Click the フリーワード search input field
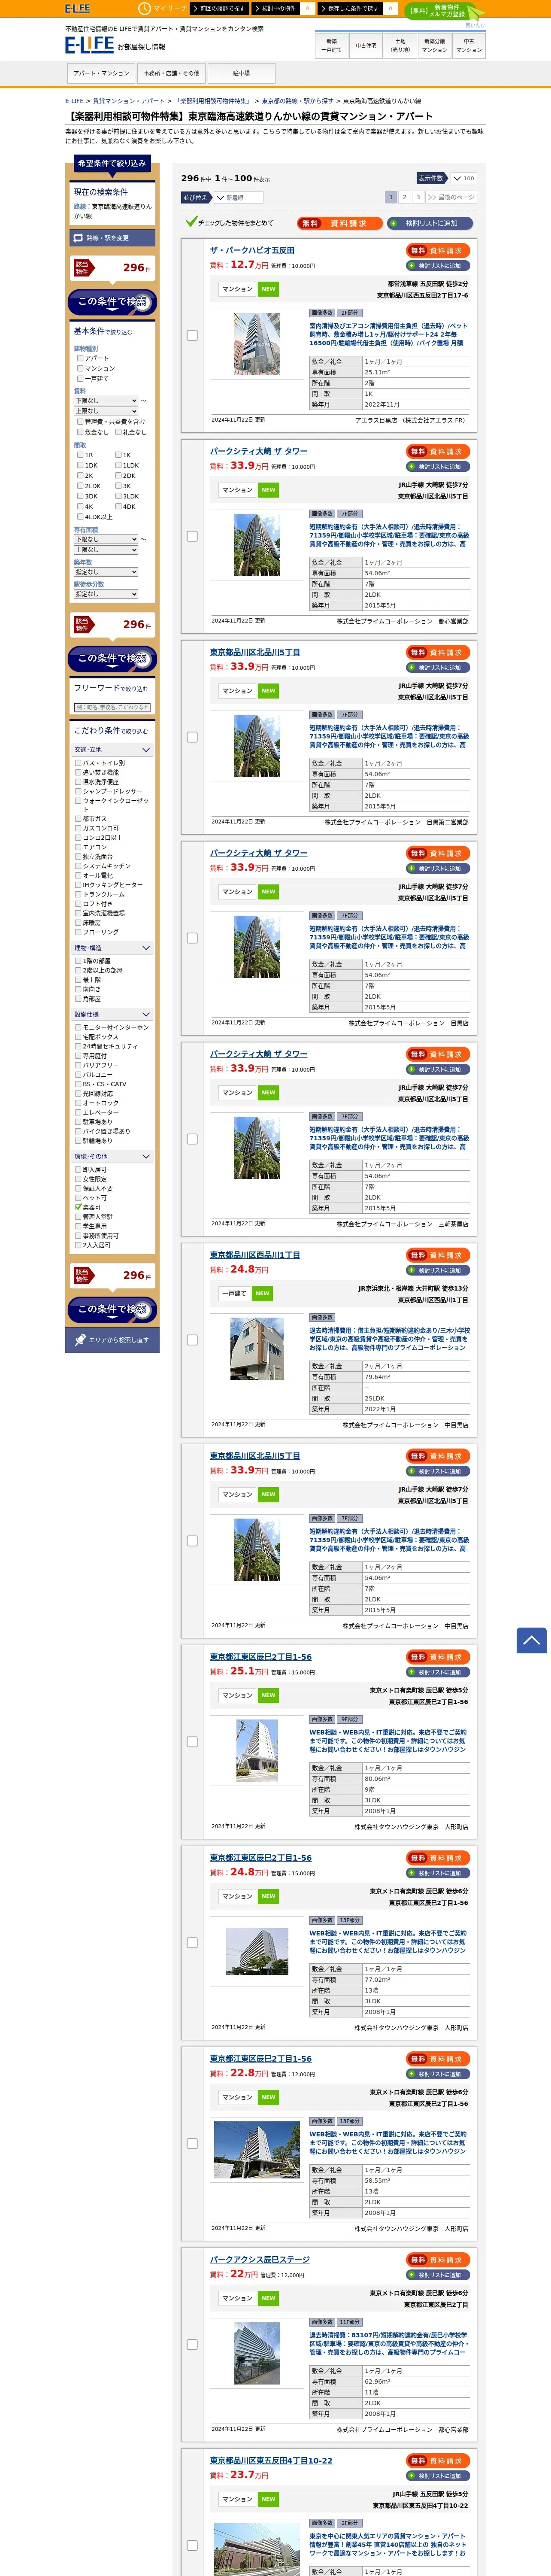This screenshot has height=2576, width=551. pyautogui.click(x=112, y=707)
